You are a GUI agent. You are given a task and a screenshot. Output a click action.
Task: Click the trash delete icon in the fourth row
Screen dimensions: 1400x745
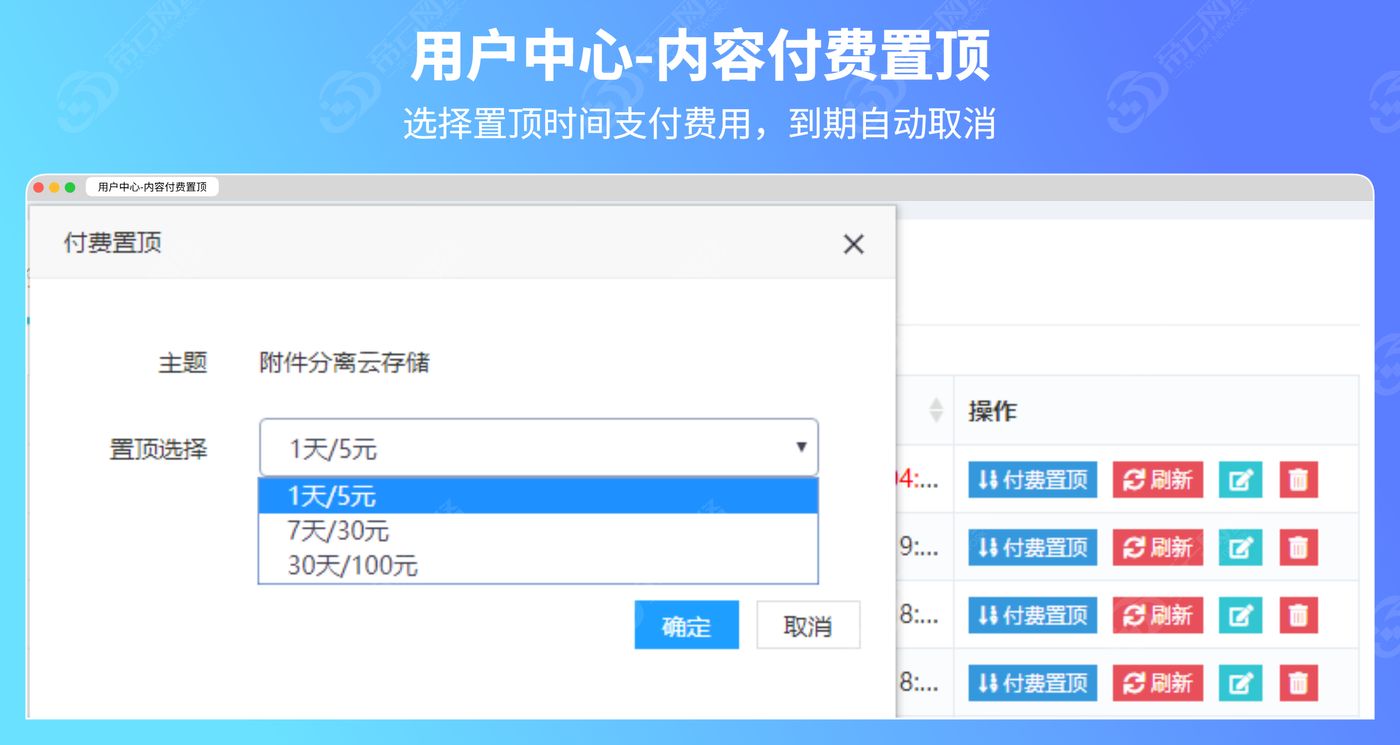[x=1298, y=683]
